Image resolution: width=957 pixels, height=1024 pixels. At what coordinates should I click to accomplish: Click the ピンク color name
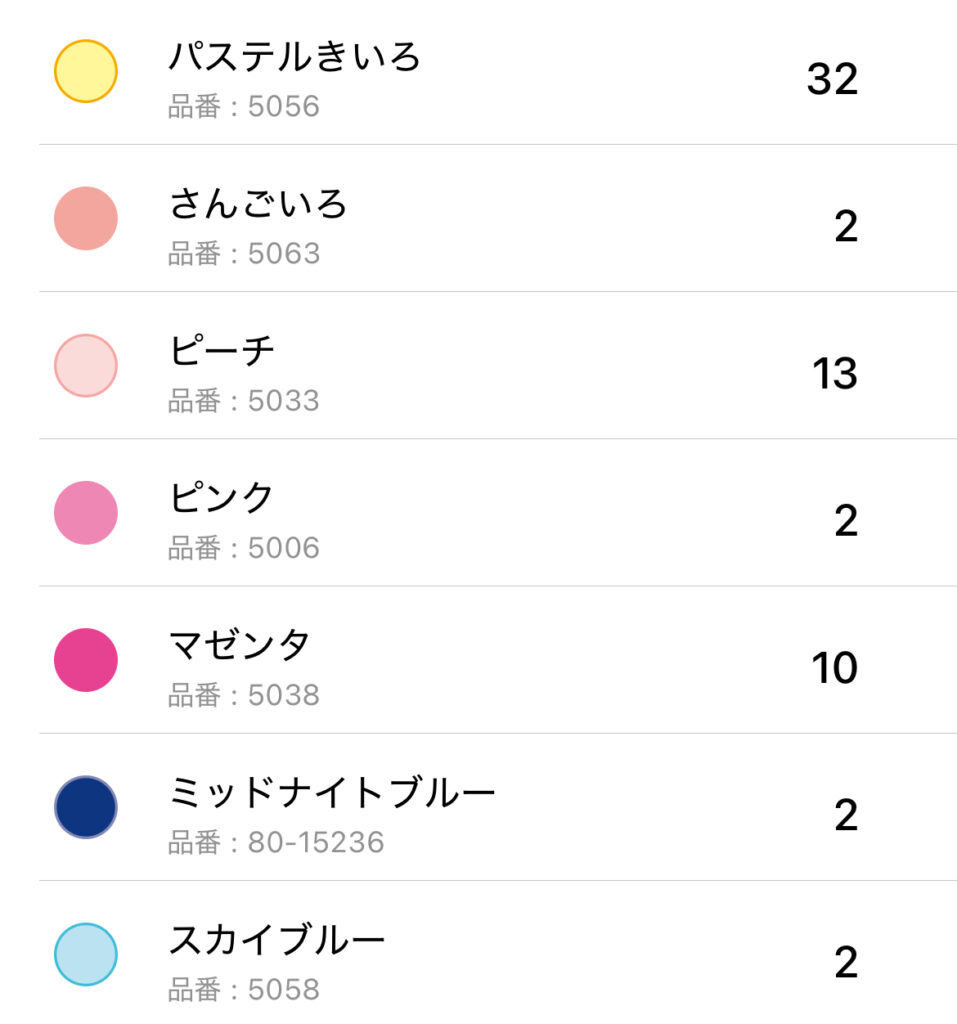tap(221, 498)
